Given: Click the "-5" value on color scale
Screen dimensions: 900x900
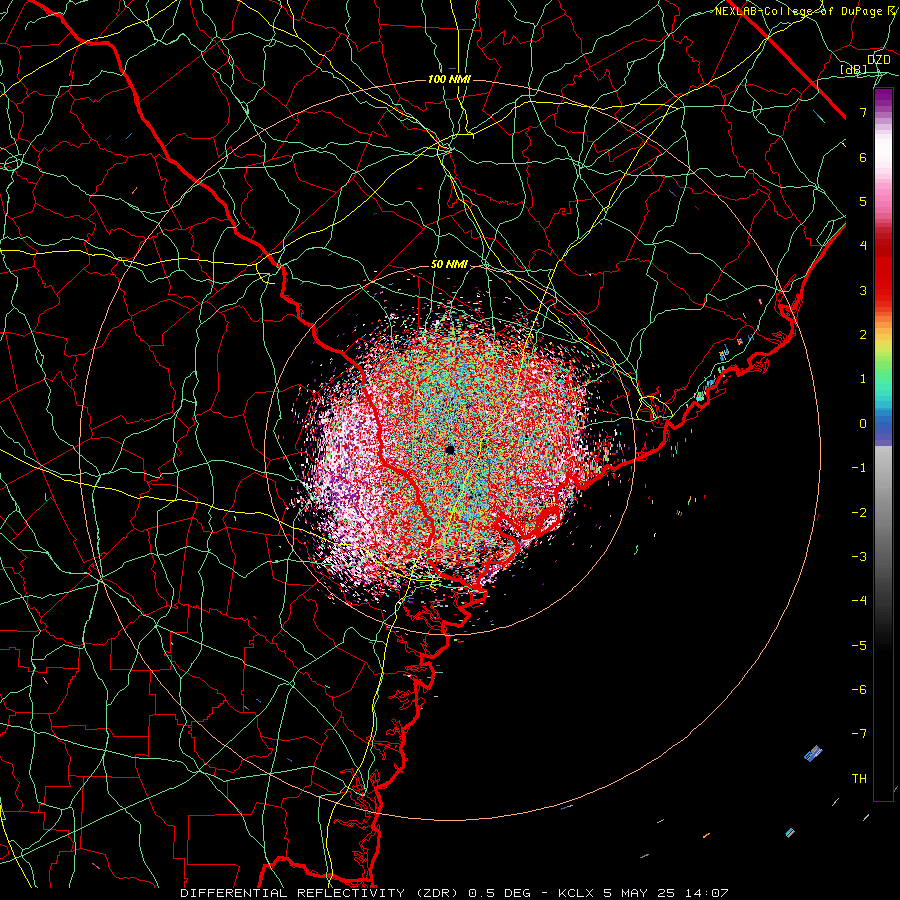Looking at the screenshot, I should click(x=859, y=645).
